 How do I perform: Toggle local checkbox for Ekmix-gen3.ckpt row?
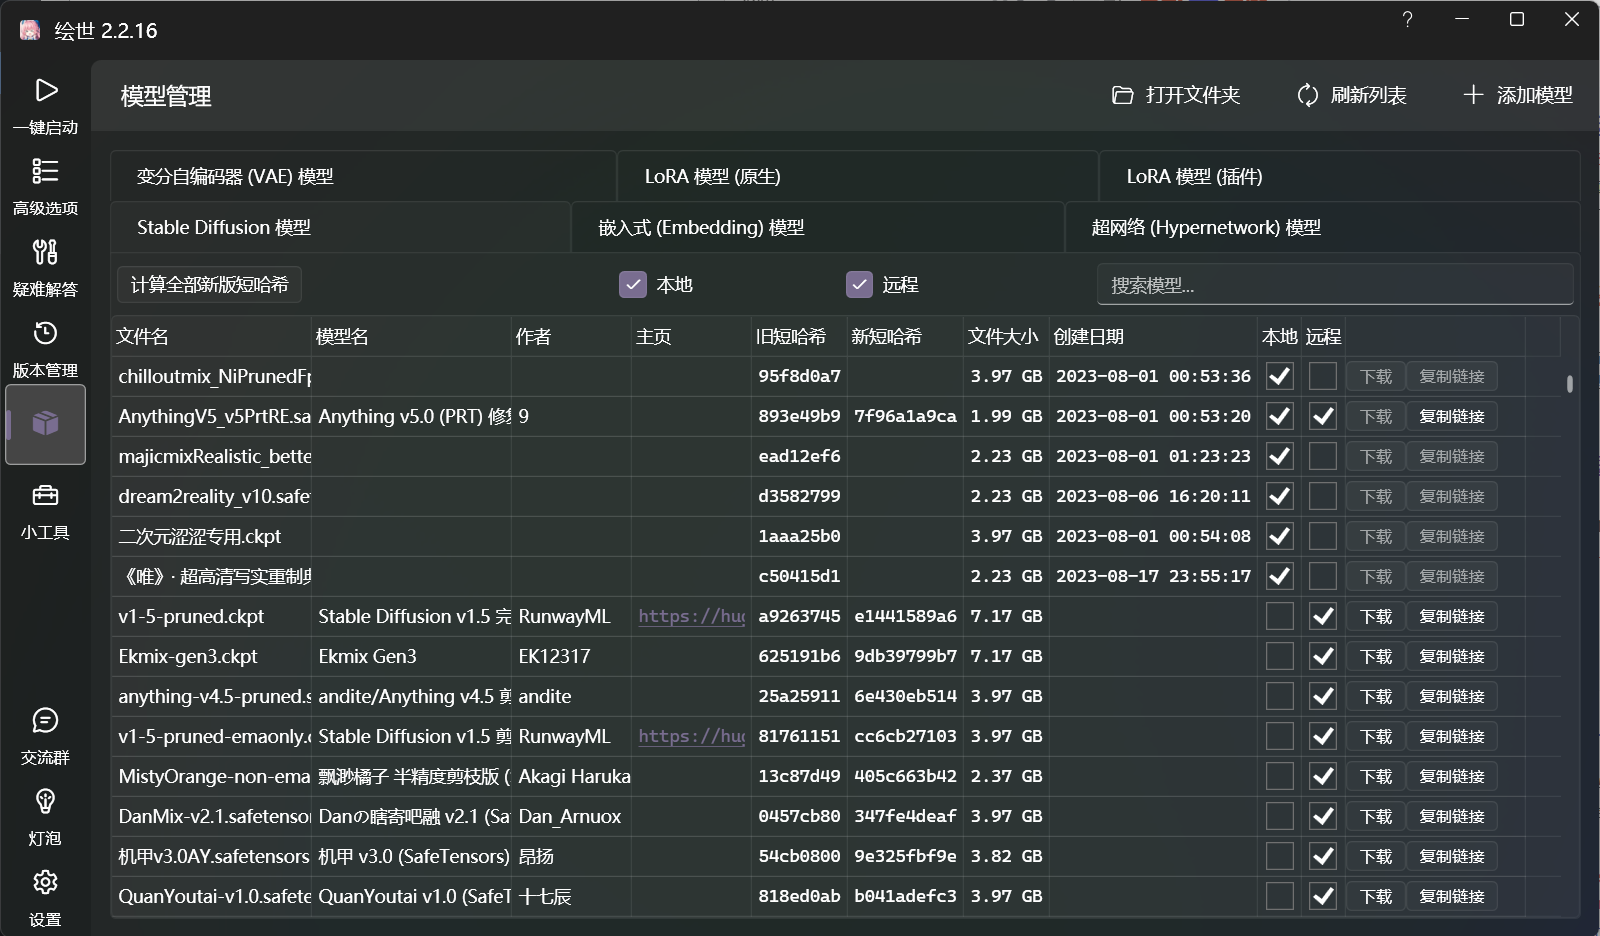coord(1280,656)
